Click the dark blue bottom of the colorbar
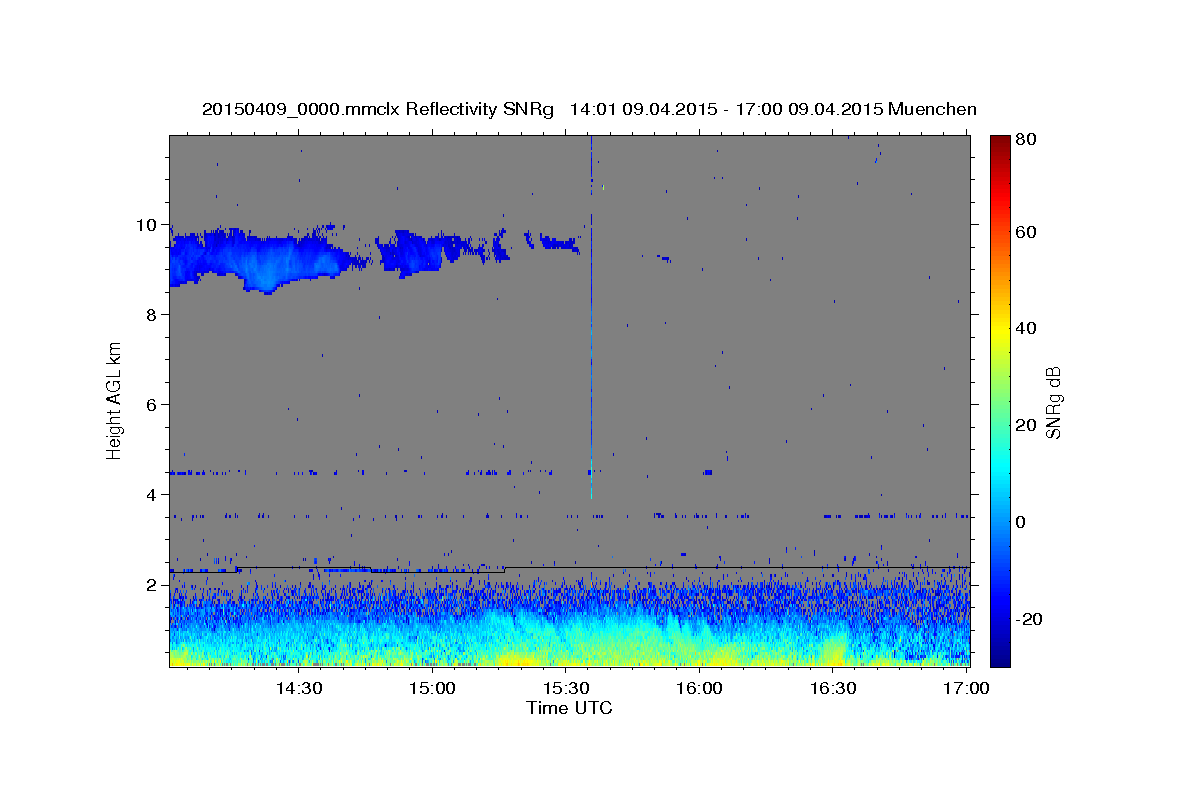The width and height of the screenshot is (1200, 800). (1000, 655)
